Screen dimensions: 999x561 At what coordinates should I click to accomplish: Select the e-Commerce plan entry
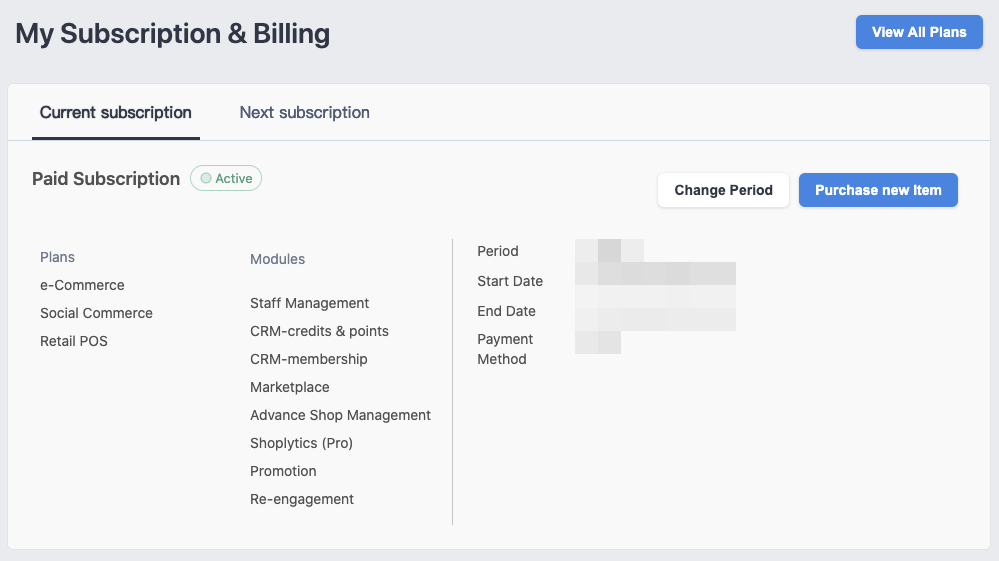tap(82, 285)
